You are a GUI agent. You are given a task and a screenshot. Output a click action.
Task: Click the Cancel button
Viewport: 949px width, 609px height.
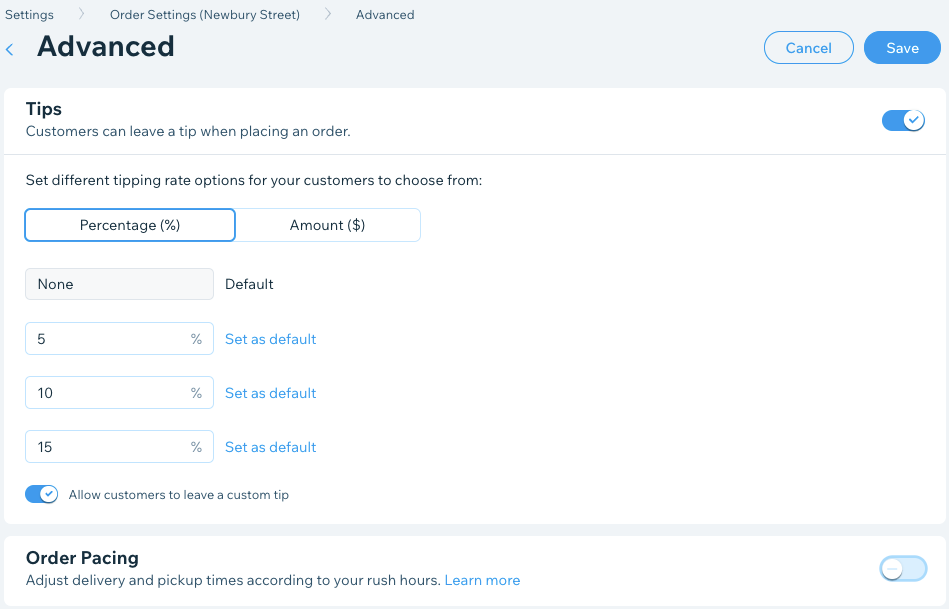(x=808, y=48)
